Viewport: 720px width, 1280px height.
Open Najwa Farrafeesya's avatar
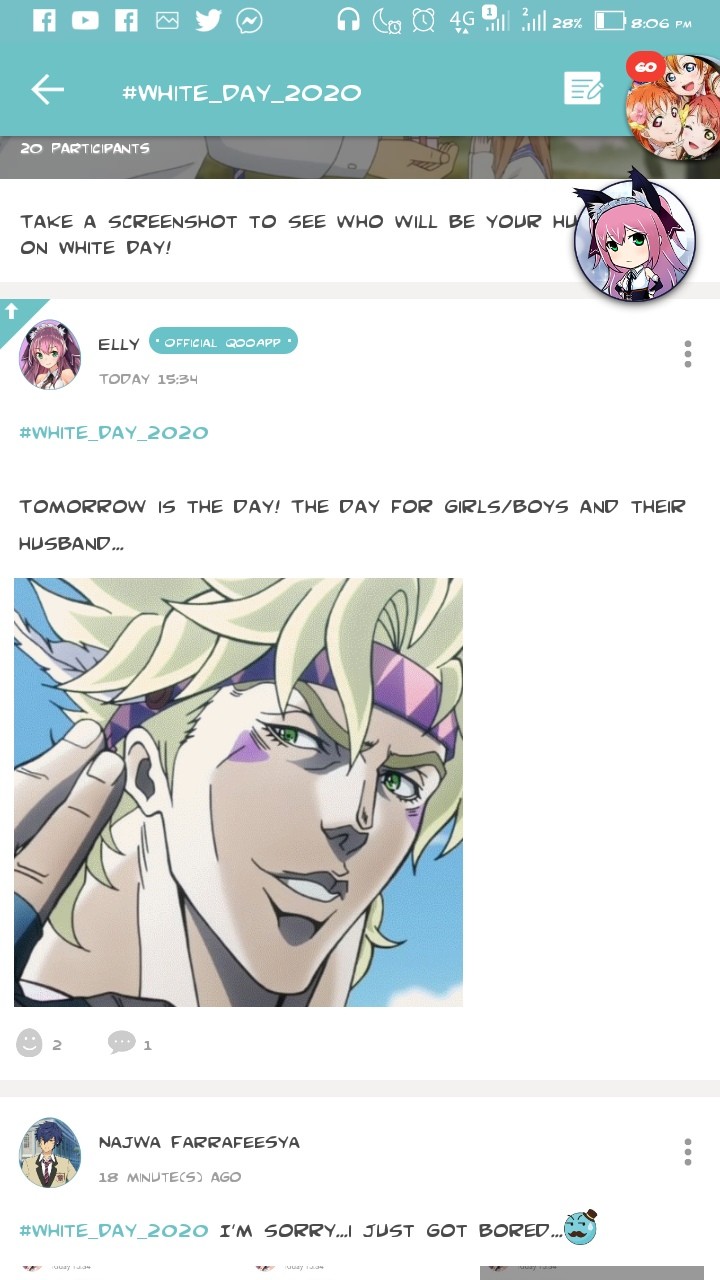[50, 1153]
